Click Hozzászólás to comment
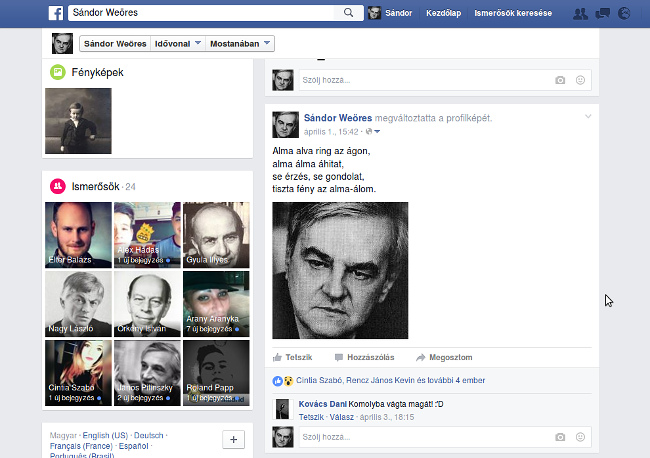650x458 pixels. pos(364,357)
